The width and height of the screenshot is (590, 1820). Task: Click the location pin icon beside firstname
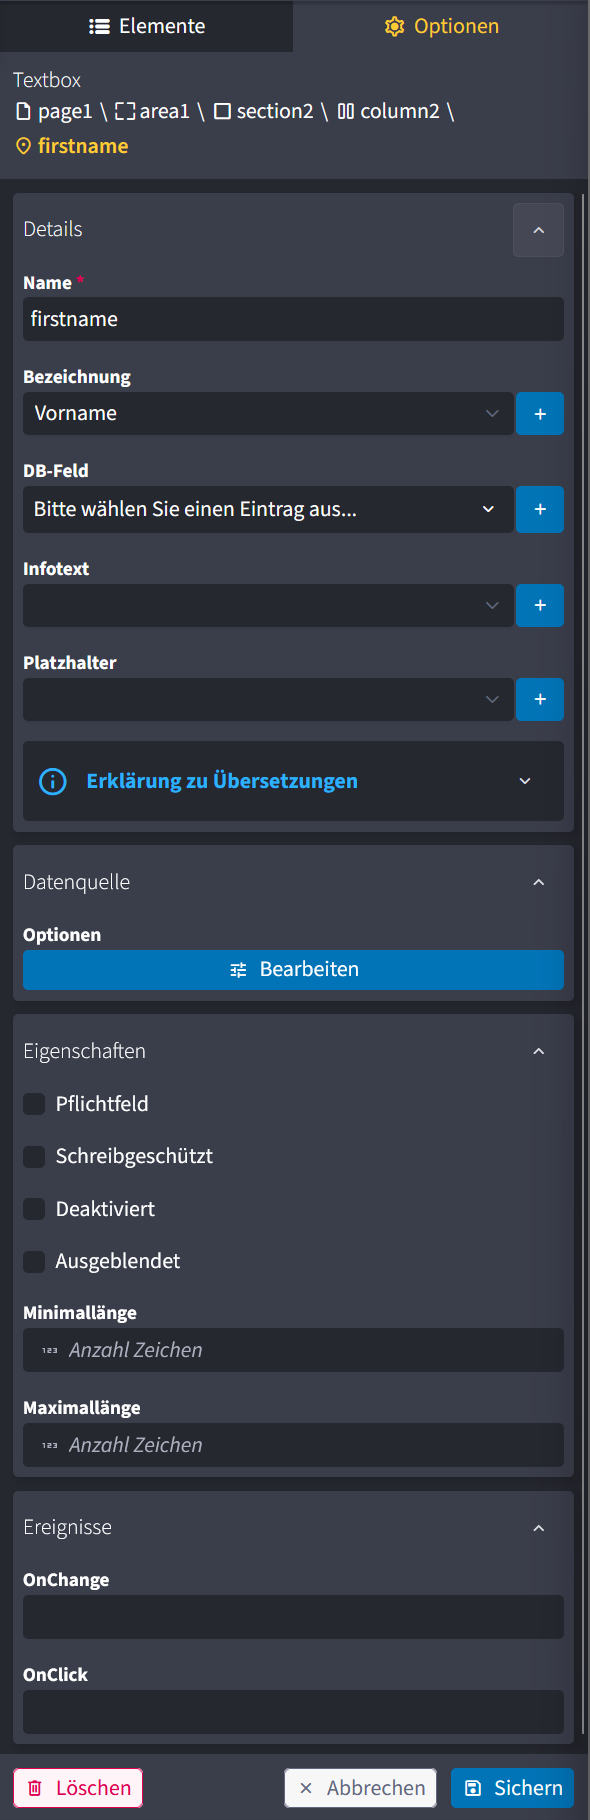click(24, 146)
